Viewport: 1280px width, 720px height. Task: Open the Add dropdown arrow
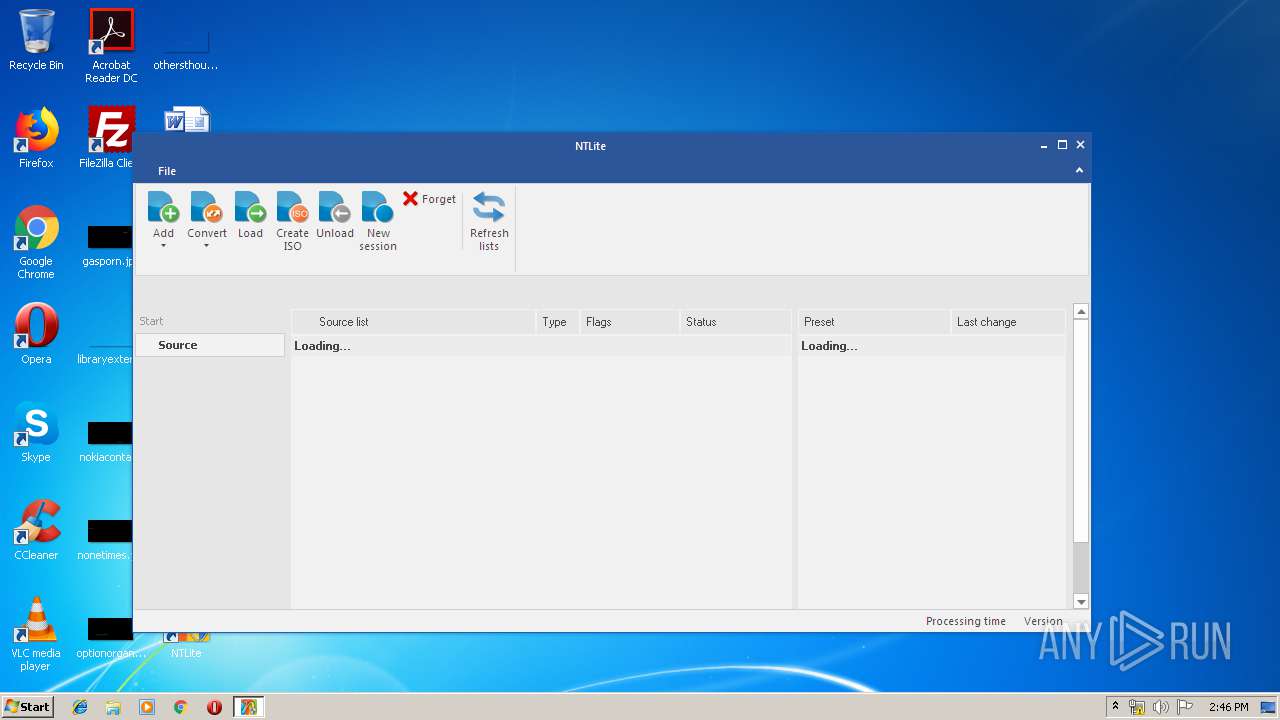(163, 246)
